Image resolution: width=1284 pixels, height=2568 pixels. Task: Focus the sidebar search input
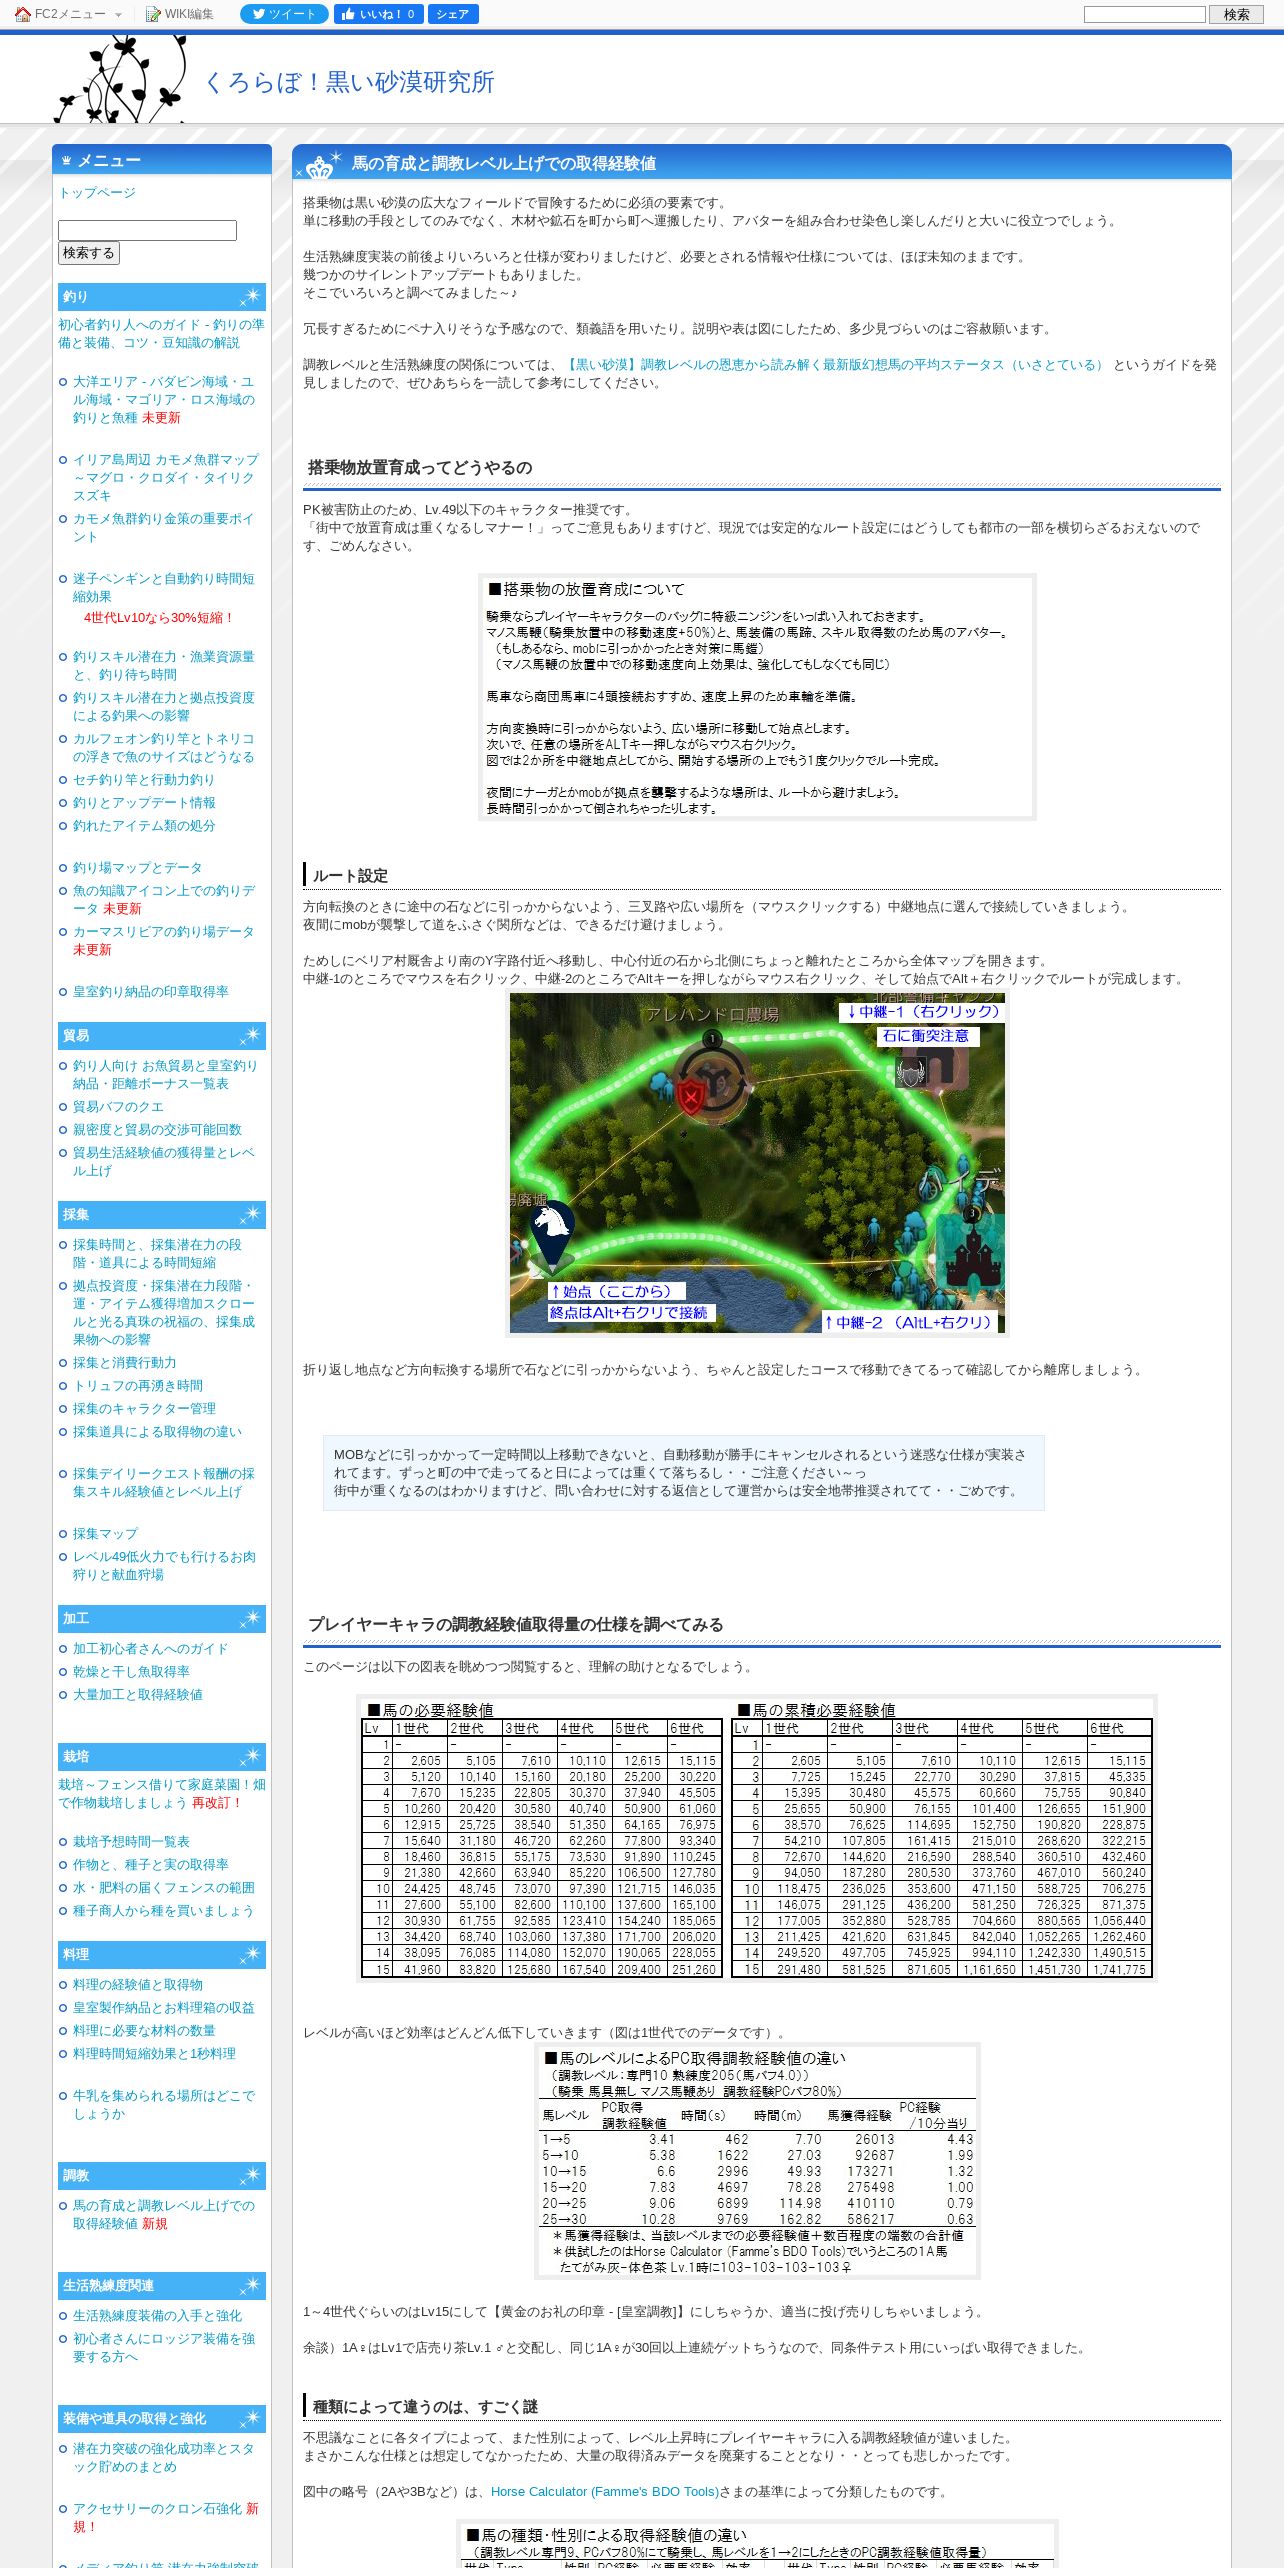pyautogui.click(x=147, y=230)
